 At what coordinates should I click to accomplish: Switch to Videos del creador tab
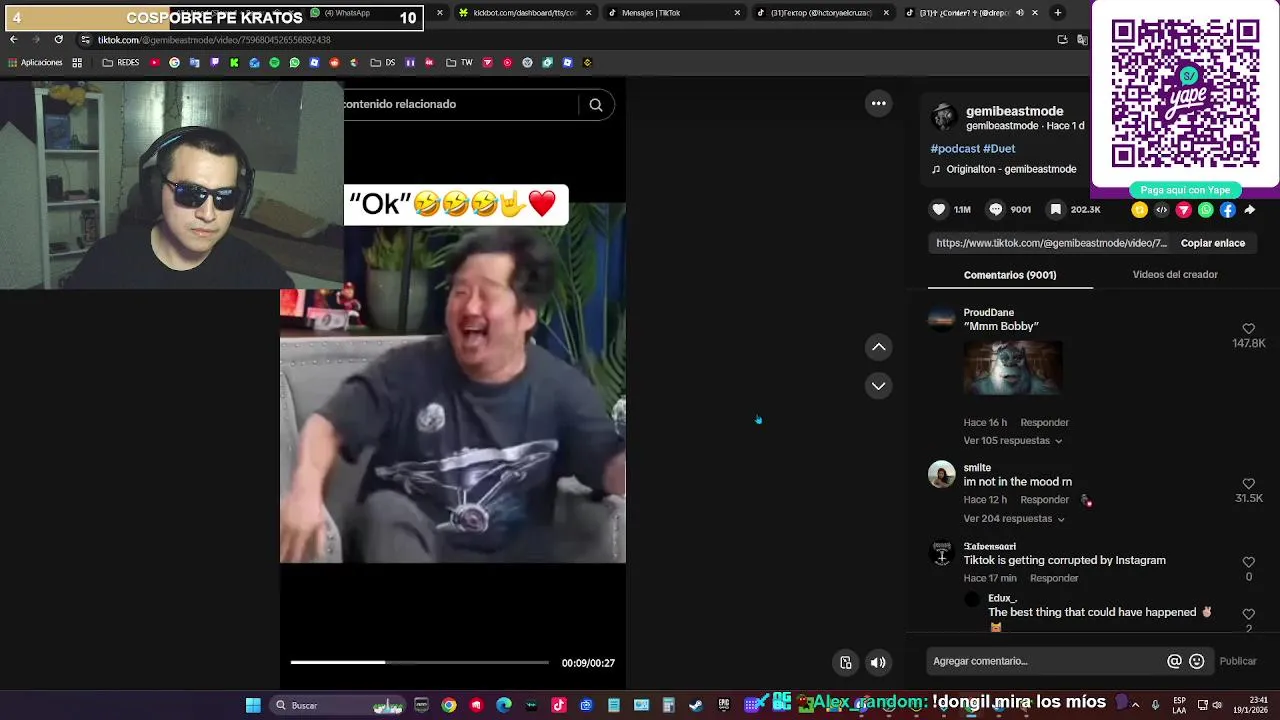click(1175, 274)
